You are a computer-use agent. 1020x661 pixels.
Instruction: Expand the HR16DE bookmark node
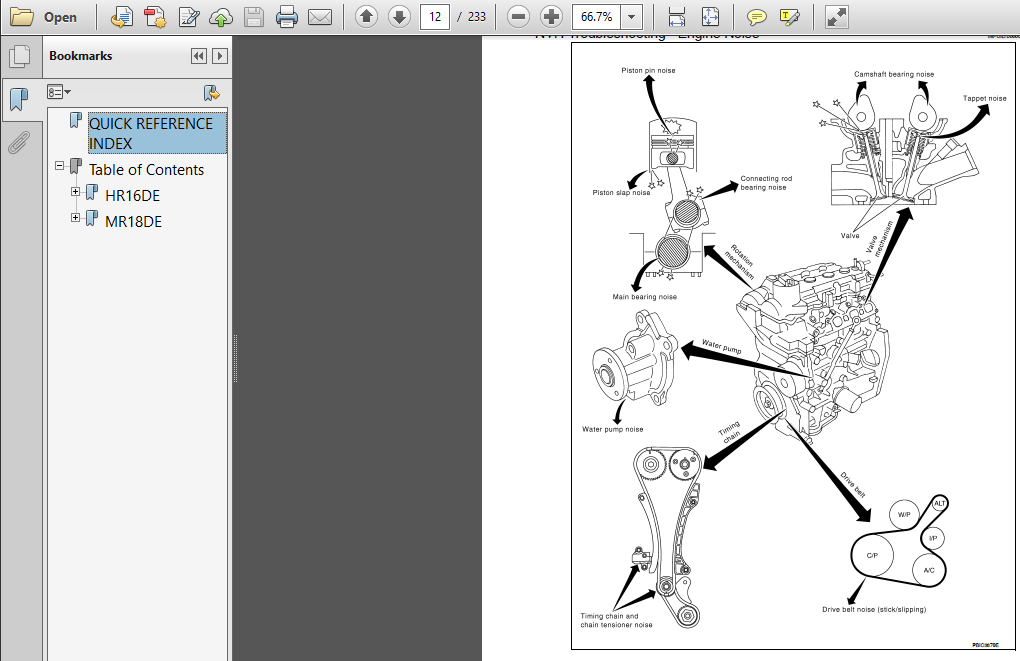tap(75, 192)
